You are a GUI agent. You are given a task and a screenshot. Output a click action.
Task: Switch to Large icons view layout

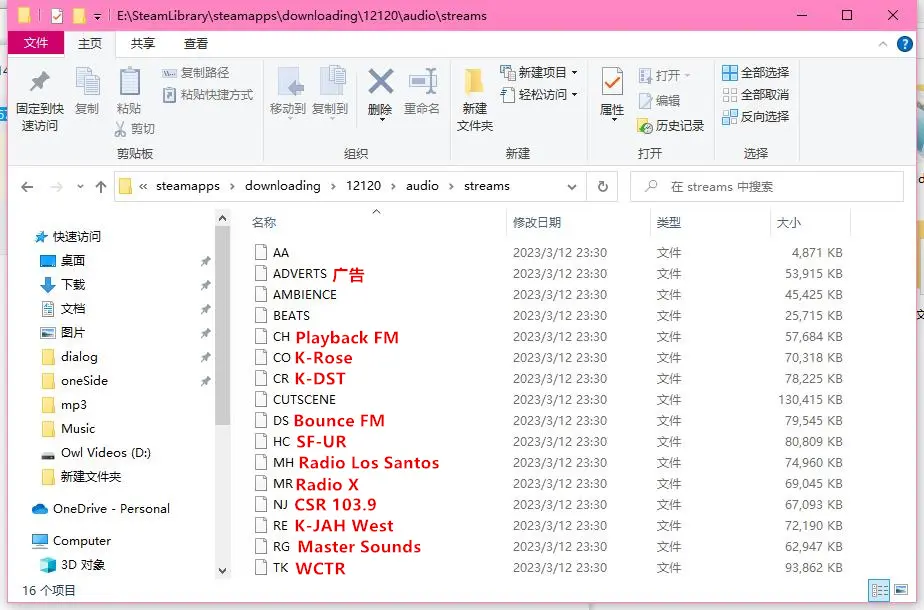pos(900,590)
